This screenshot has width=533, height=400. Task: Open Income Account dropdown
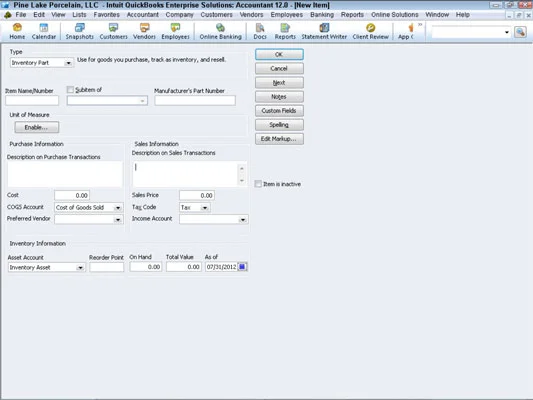coord(243,220)
